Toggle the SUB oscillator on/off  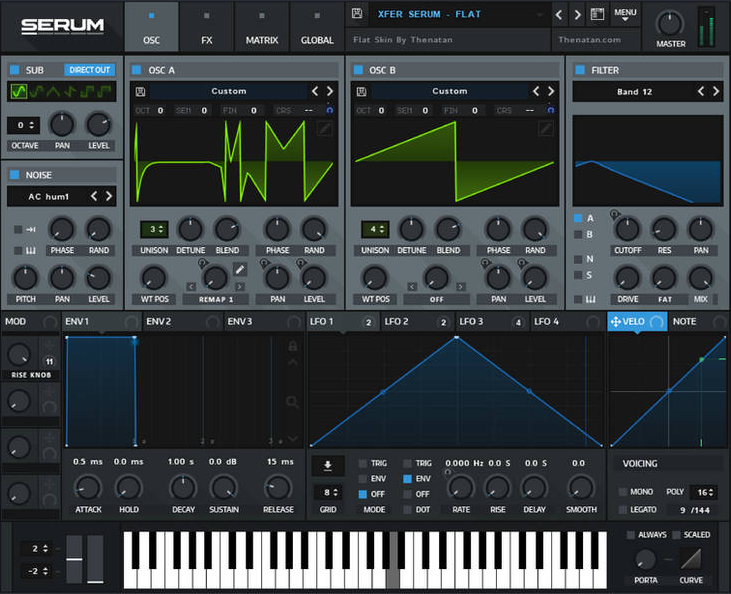coord(14,70)
